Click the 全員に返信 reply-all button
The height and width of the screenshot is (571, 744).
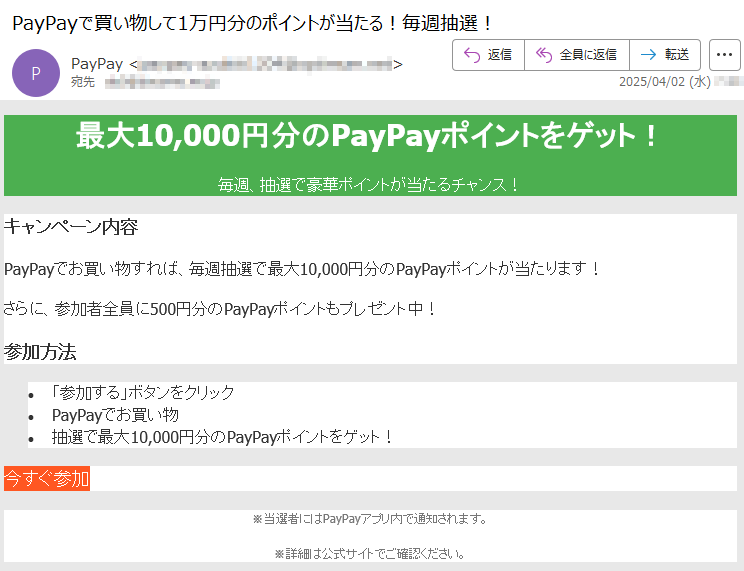point(577,55)
